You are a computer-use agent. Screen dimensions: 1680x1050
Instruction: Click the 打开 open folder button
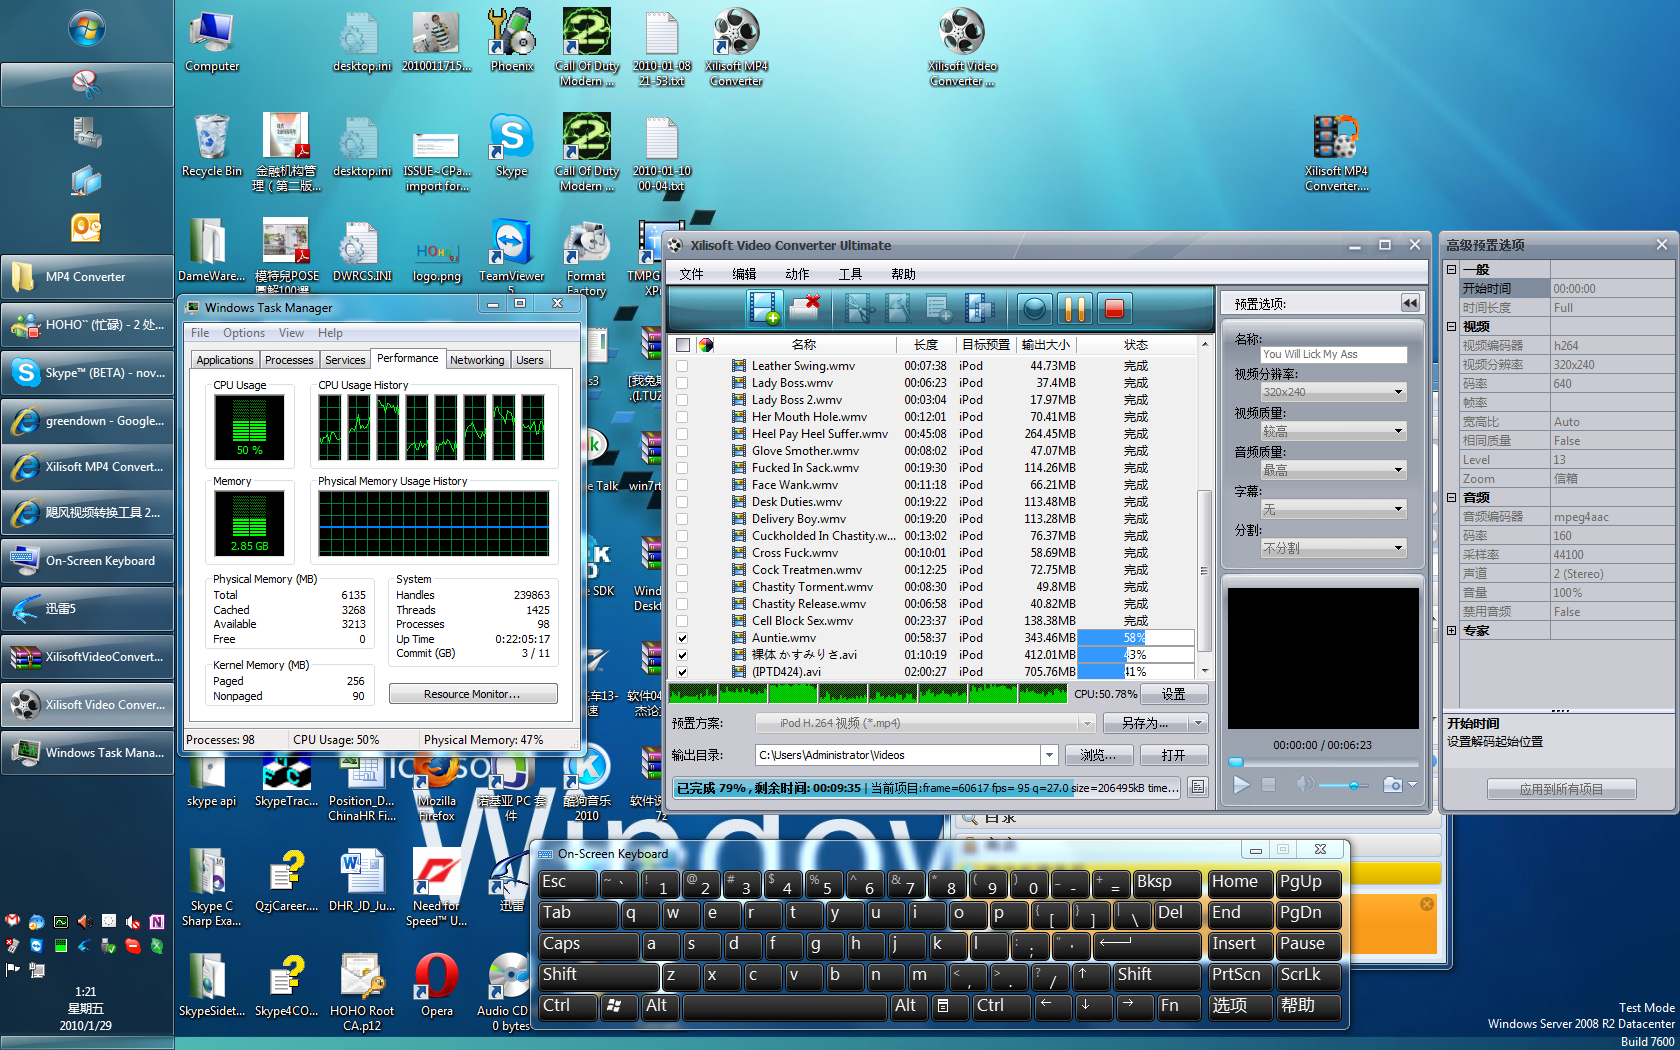coord(1173,755)
